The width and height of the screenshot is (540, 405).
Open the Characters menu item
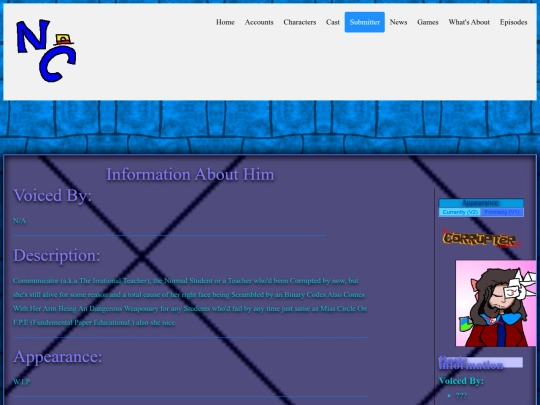pyautogui.click(x=300, y=22)
